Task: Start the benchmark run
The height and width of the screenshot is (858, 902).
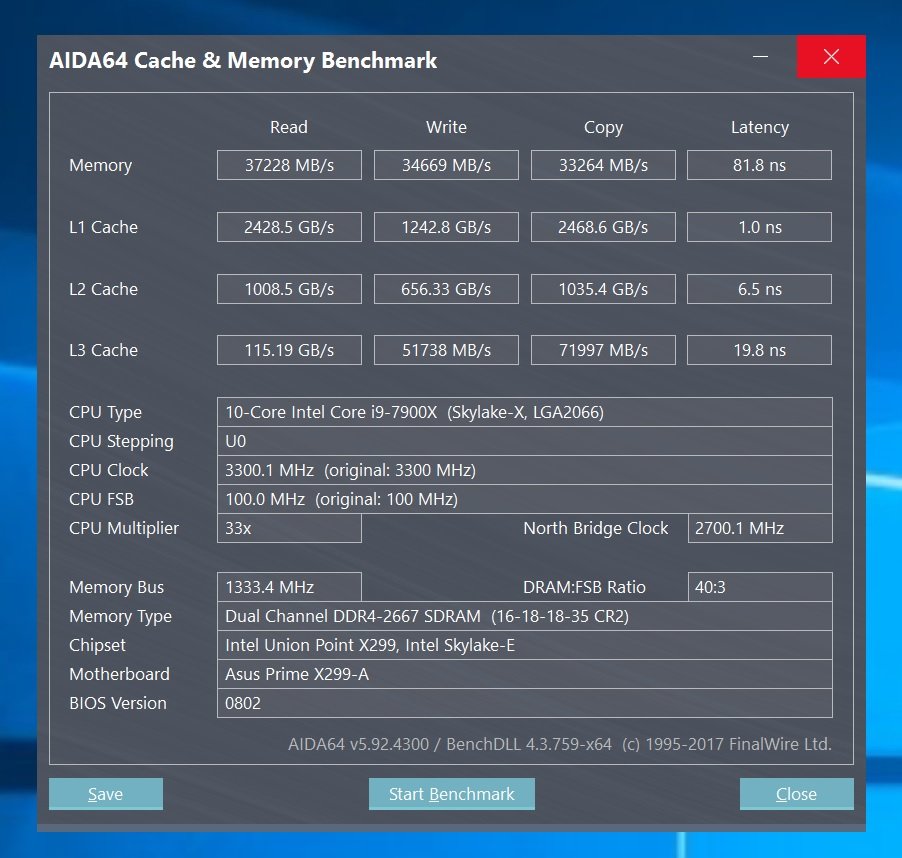Action: click(x=452, y=794)
